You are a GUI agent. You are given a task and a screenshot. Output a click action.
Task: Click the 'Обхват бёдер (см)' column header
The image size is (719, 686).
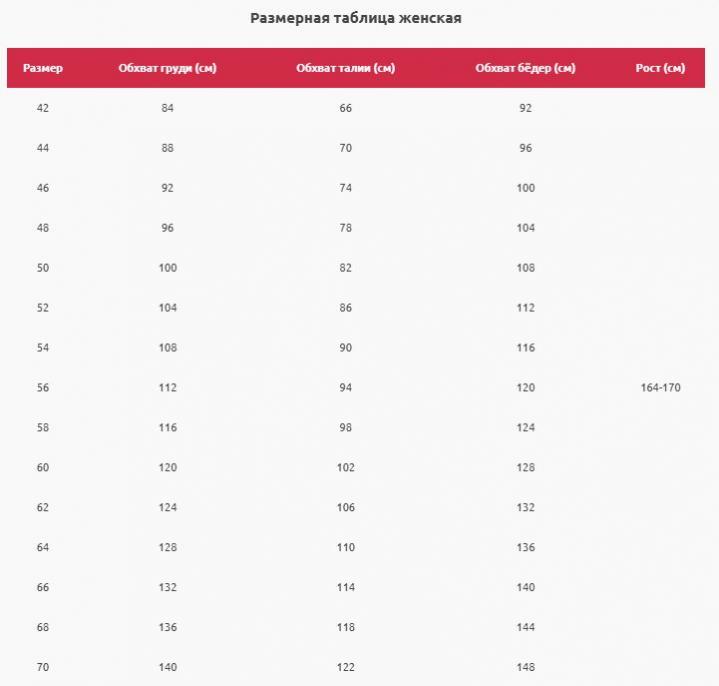525,69
